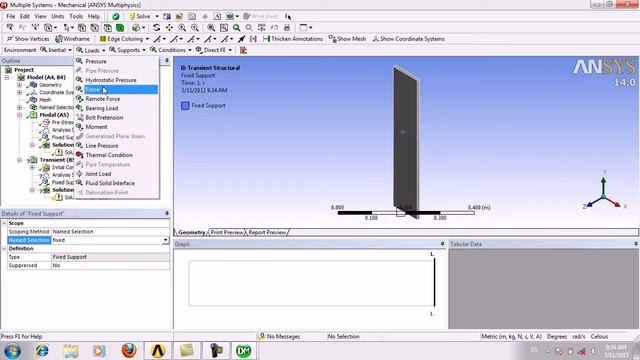Select the Box Zoom tool
The width and height of the screenshot is (640, 360).
click(x=195, y=27)
